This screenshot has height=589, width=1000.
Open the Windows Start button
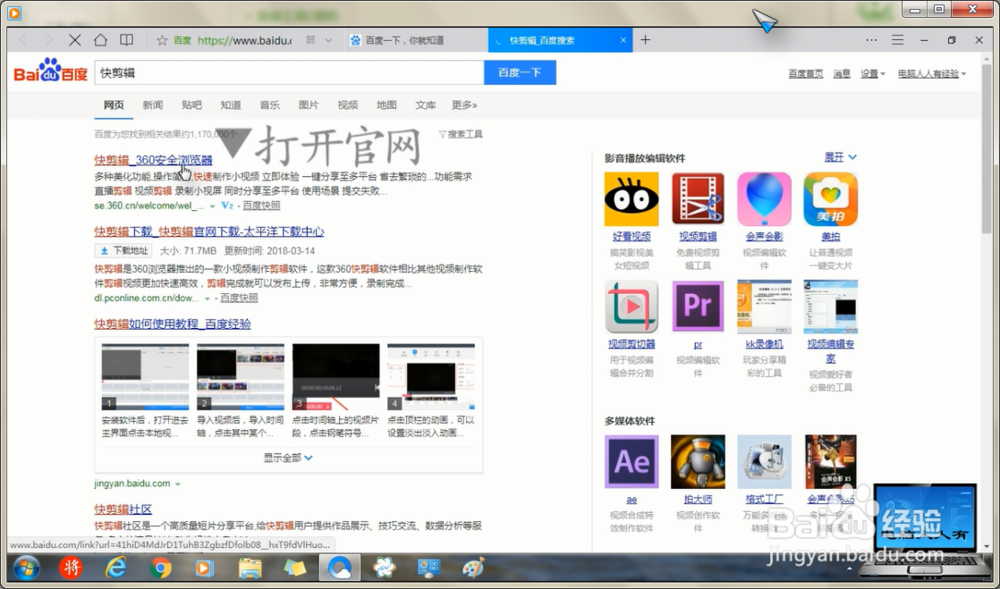tap(26, 567)
